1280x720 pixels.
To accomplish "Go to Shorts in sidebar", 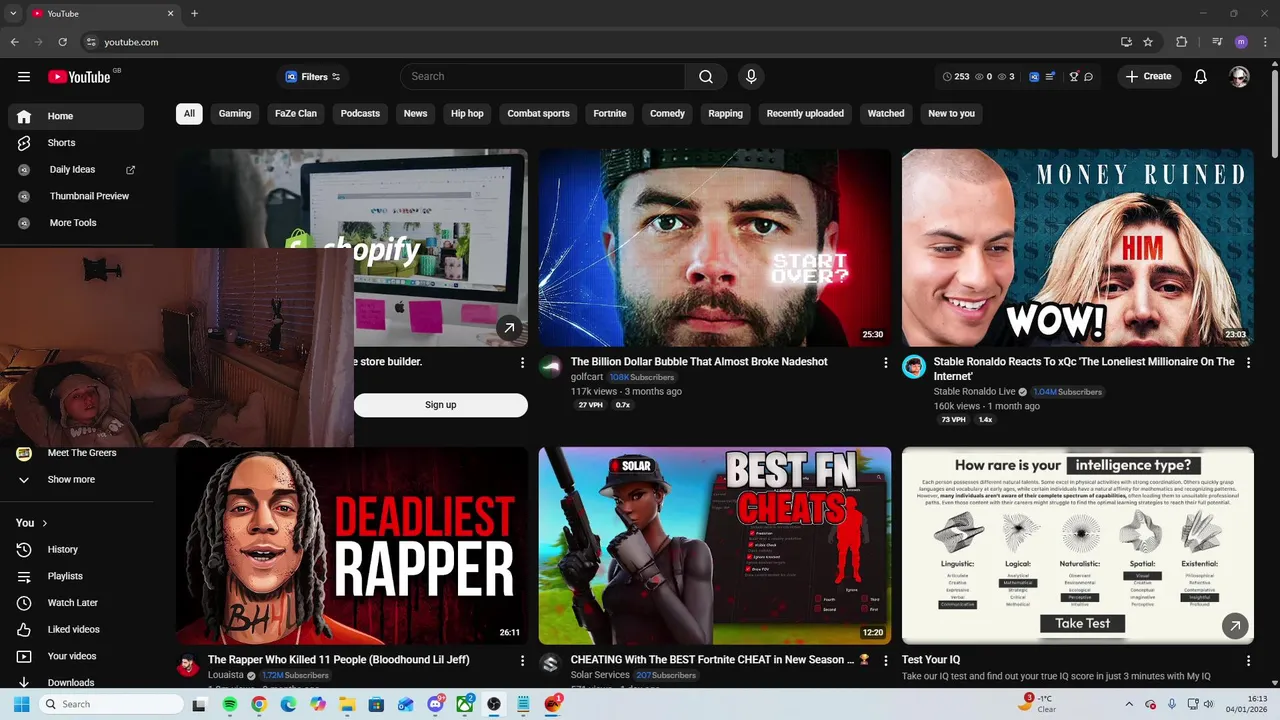I will coord(76,143).
